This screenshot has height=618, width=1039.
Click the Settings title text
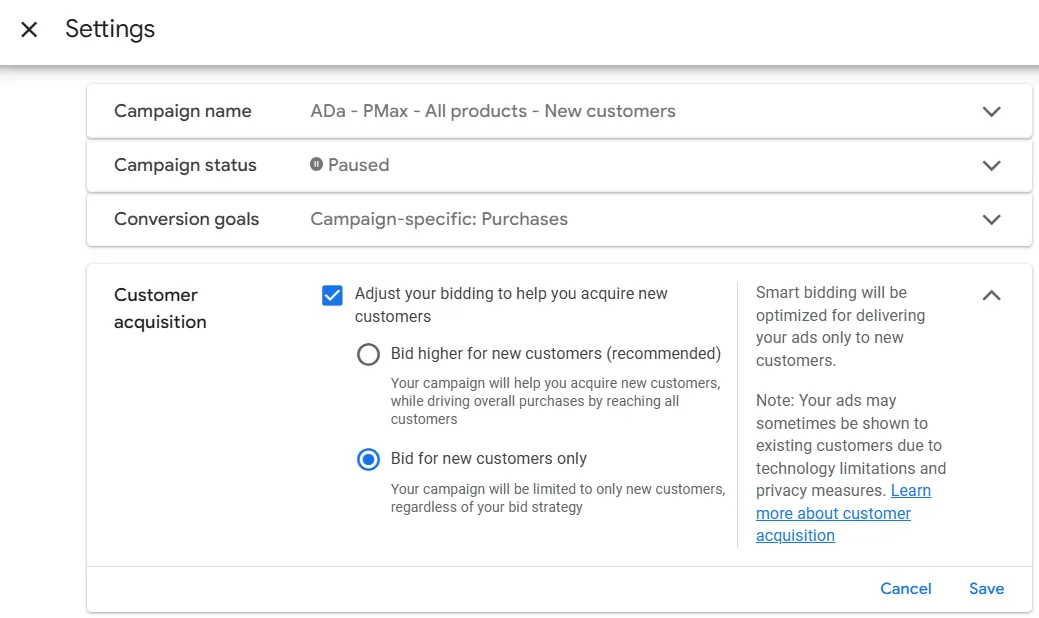(x=110, y=29)
